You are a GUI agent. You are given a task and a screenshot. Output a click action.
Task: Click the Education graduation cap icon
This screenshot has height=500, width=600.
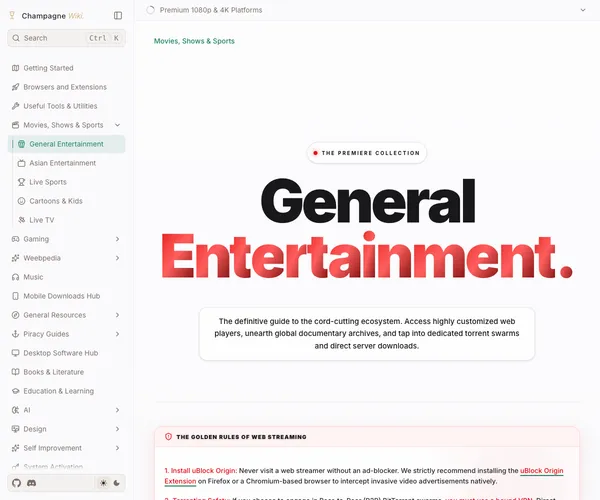click(15, 391)
